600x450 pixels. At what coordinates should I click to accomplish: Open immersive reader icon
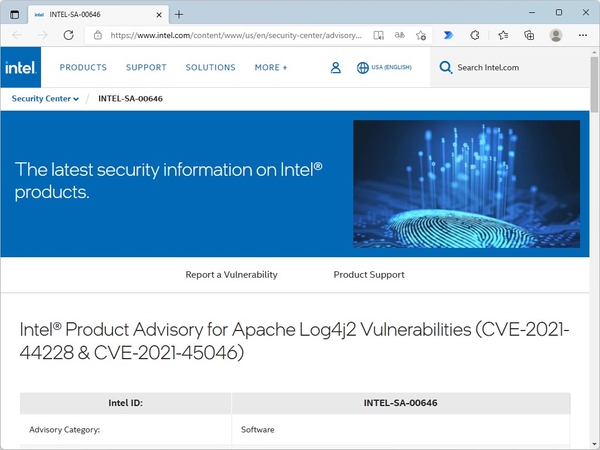(378, 35)
